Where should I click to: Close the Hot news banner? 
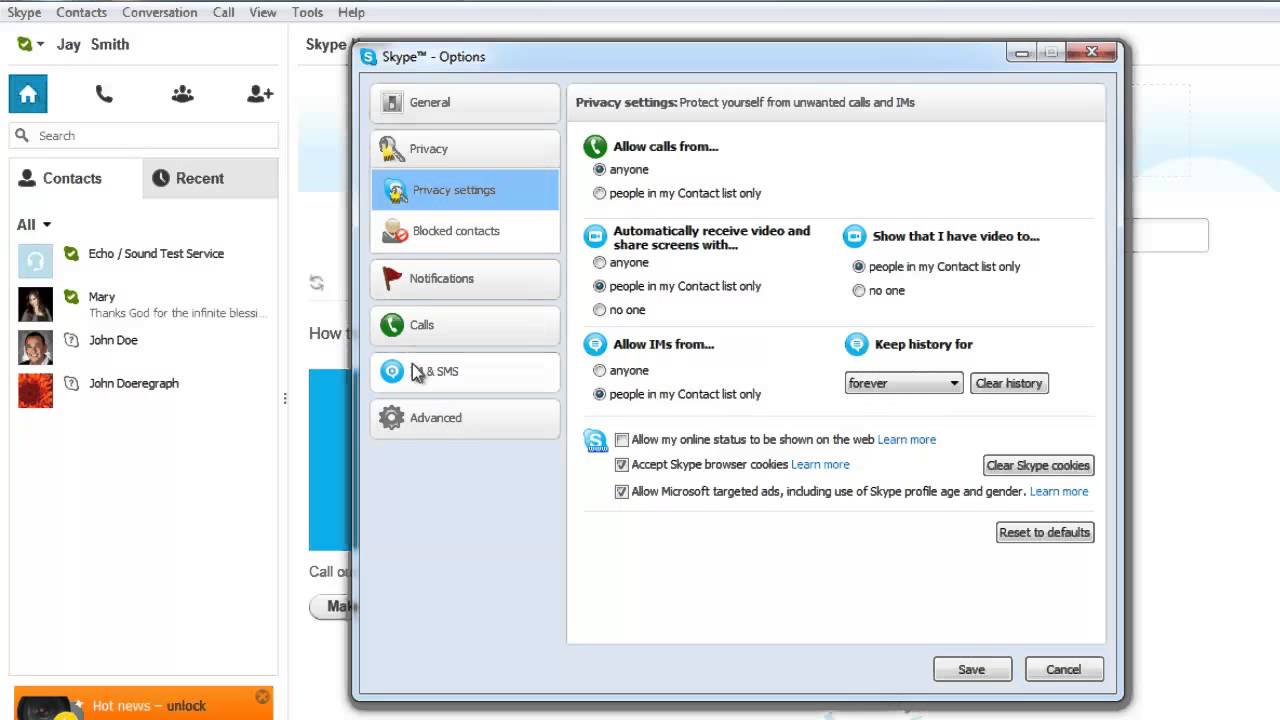tap(262, 696)
